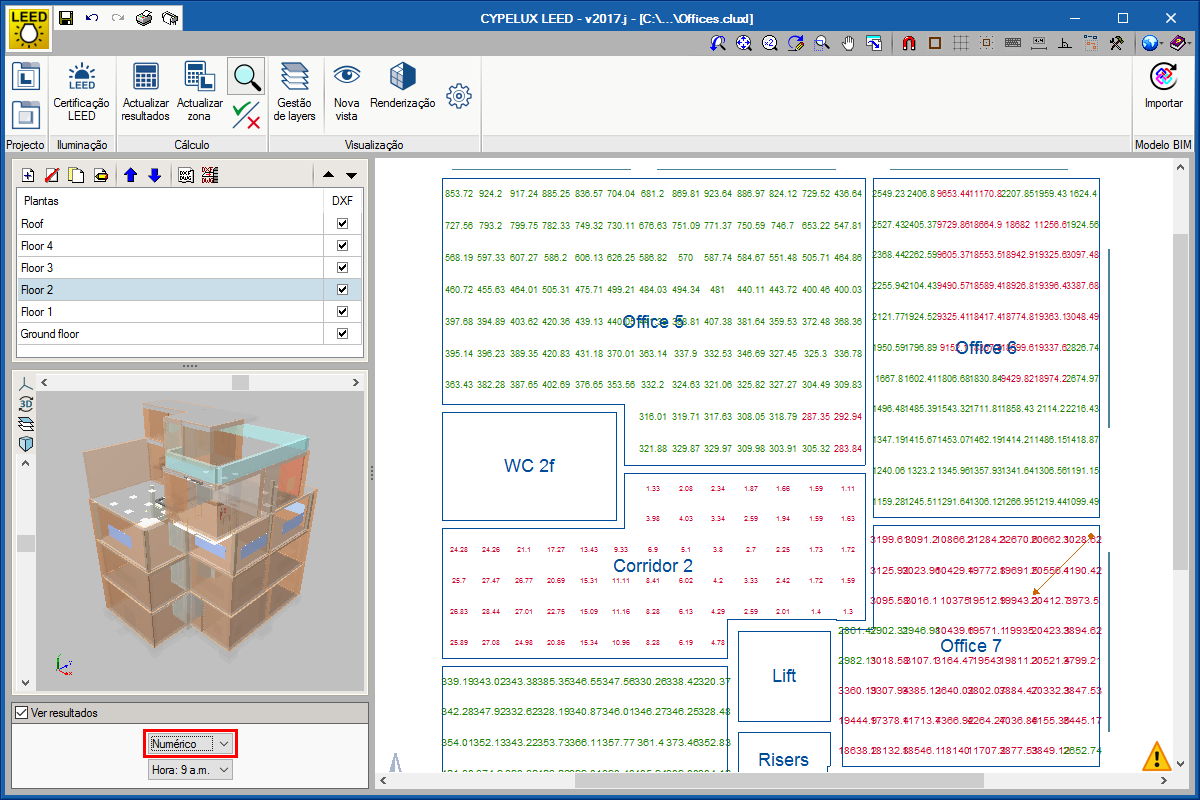Click the DXF/DWG template icon

click(185, 175)
